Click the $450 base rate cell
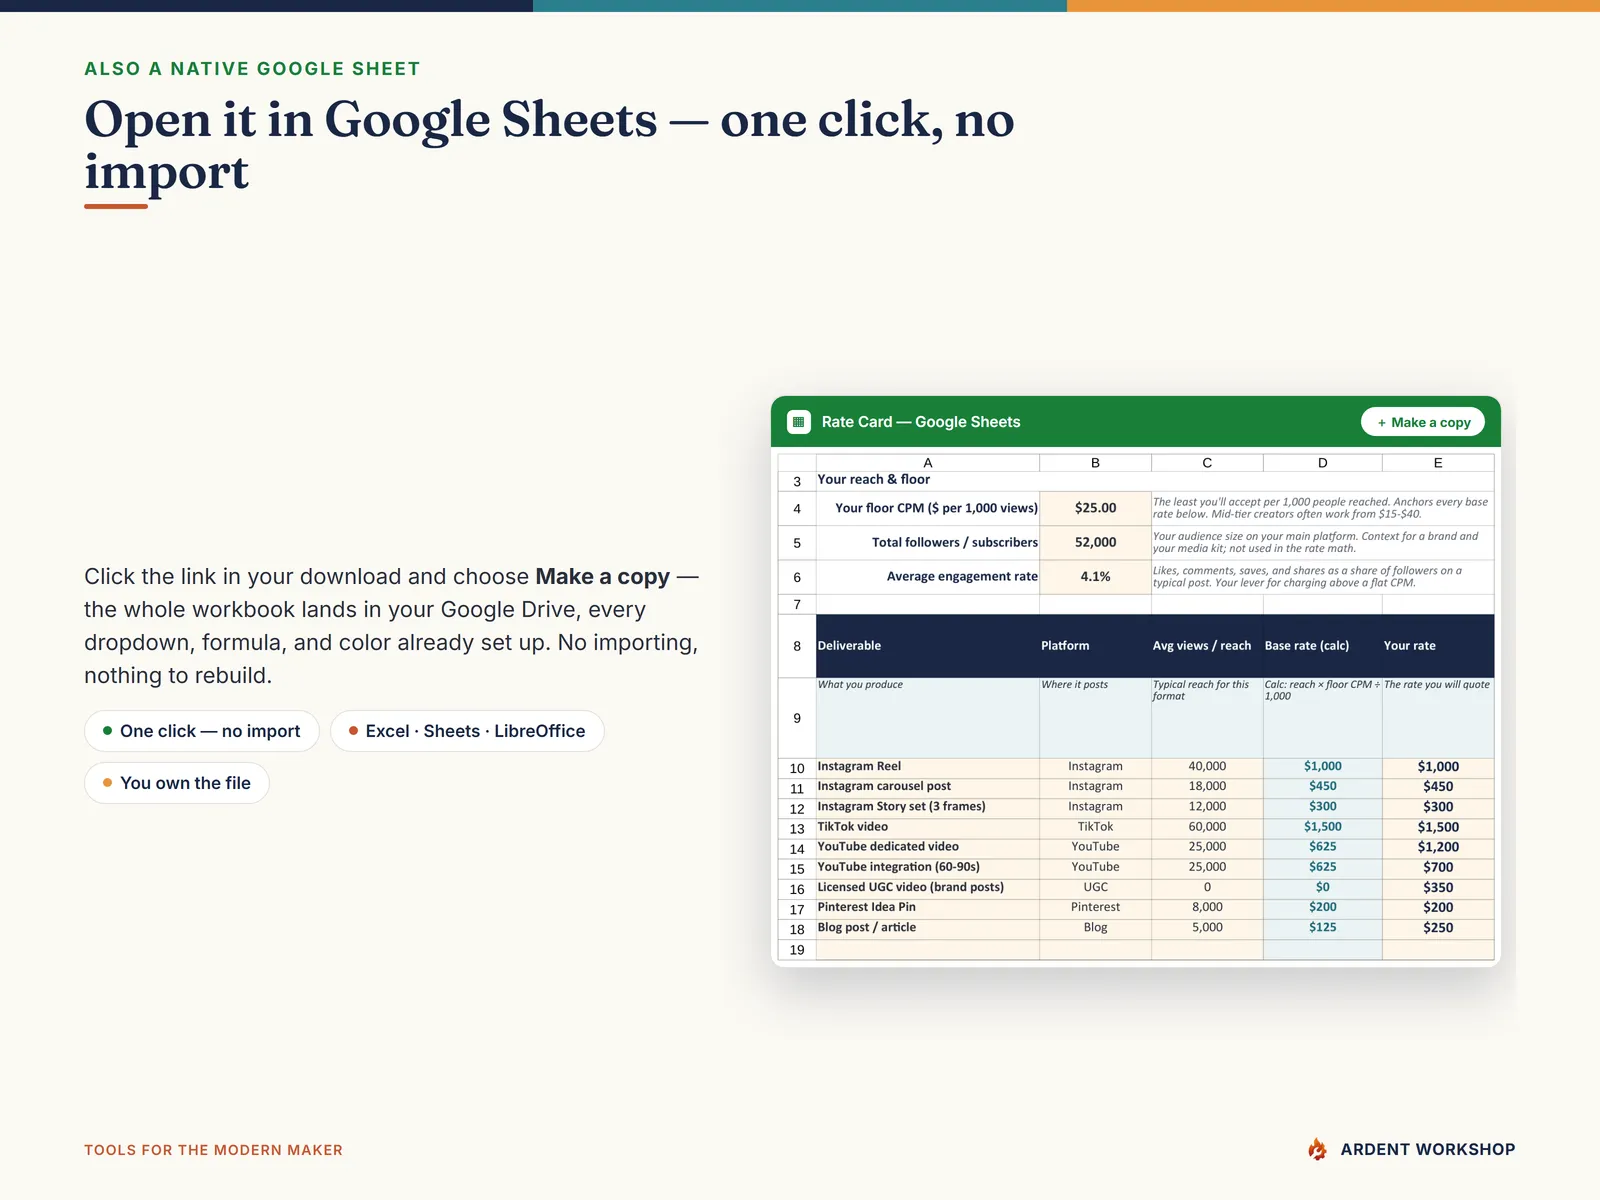Screen dimensions: 1600x1200 tap(1322, 787)
